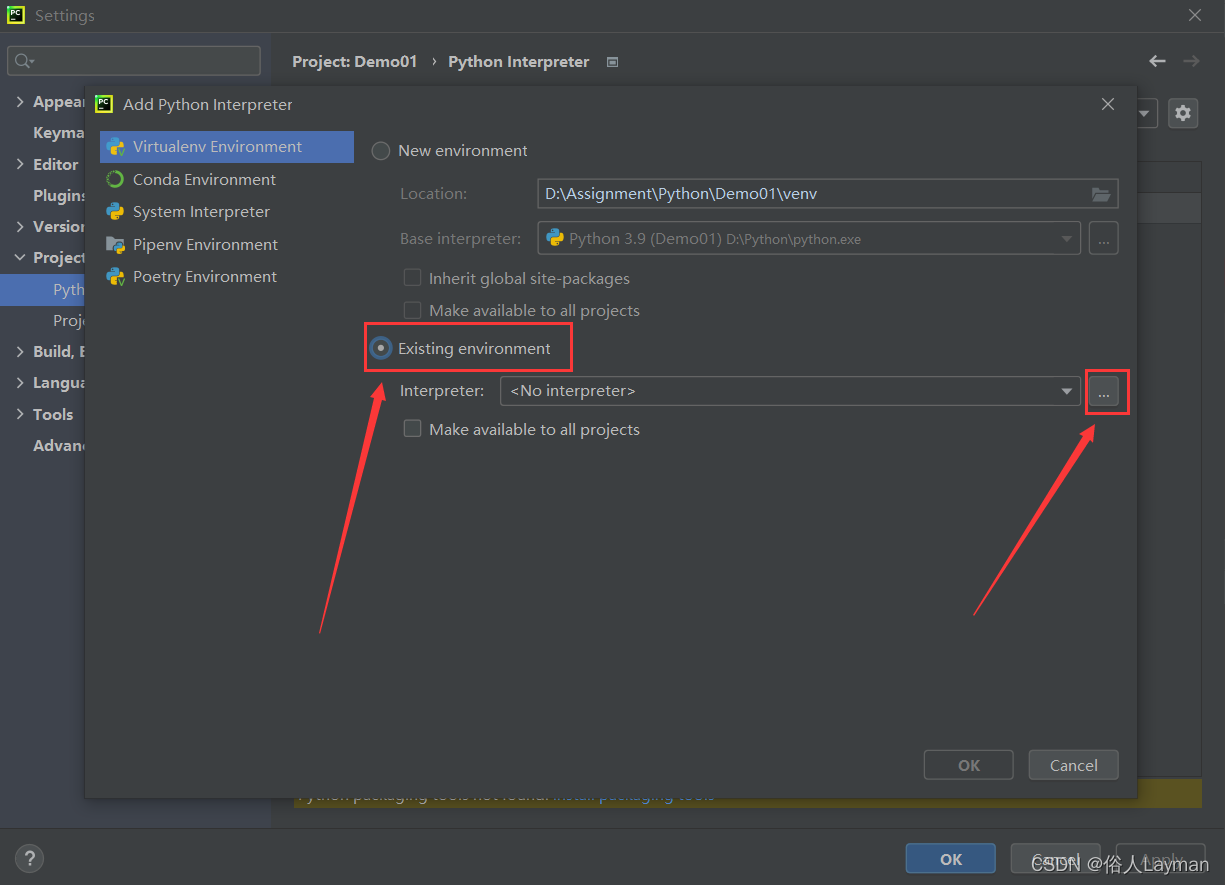Screen dimensions: 1225x885
Task: Select Virtualenv Environment in the interpreter list
Action: [x=227, y=147]
